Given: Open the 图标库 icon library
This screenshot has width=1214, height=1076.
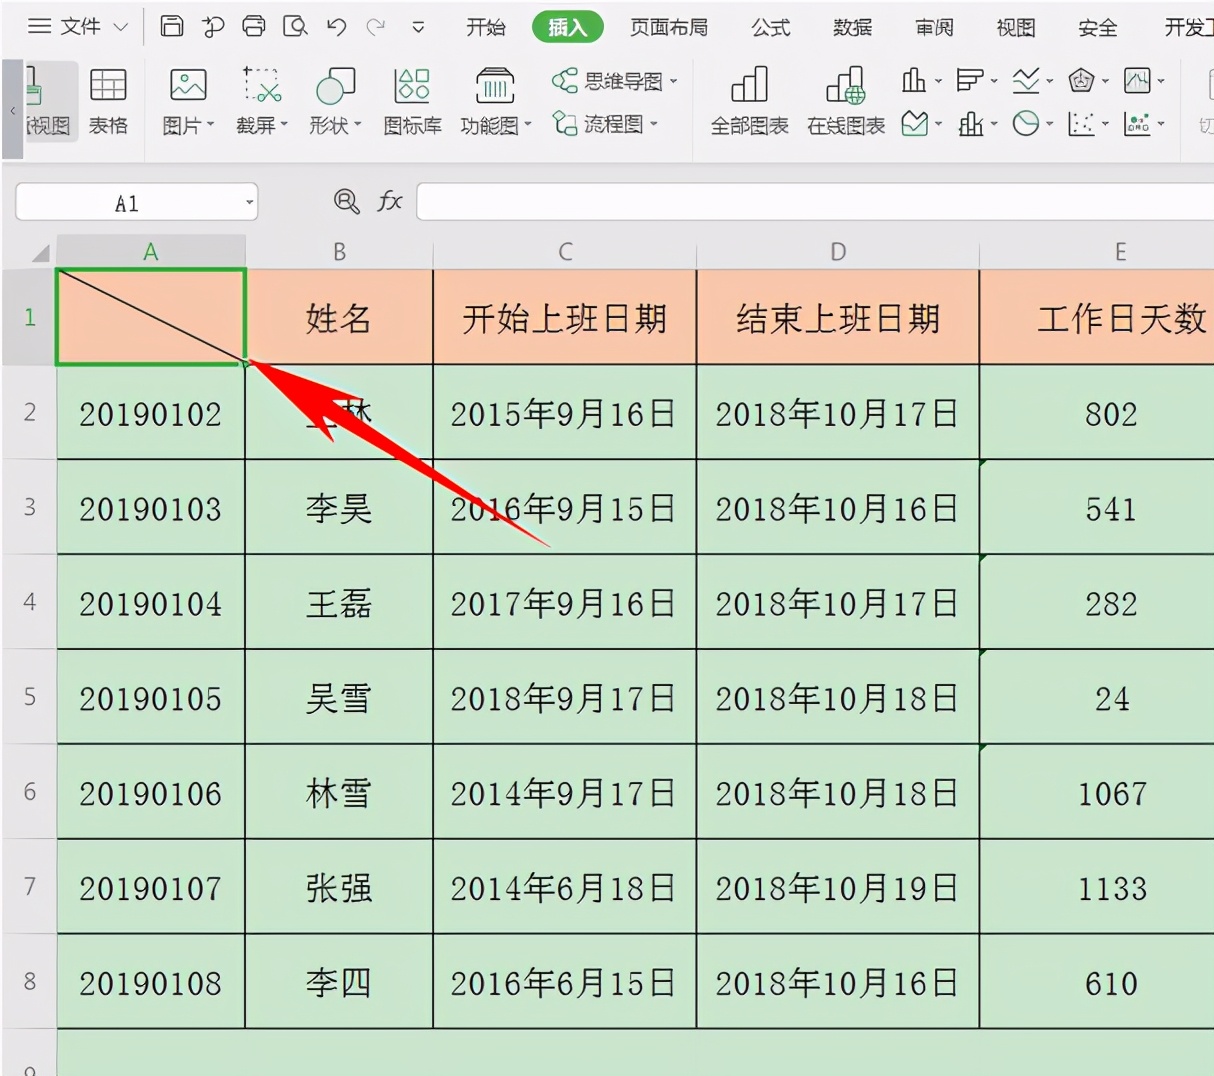Looking at the screenshot, I should [x=412, y=102].
